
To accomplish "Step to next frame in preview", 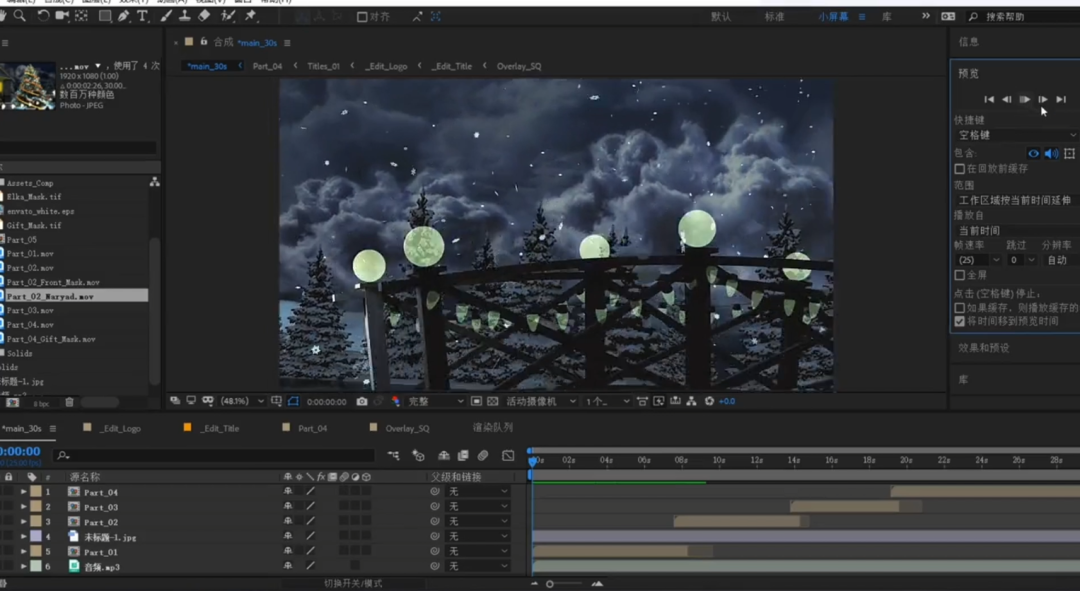I will click(1042, 99).
